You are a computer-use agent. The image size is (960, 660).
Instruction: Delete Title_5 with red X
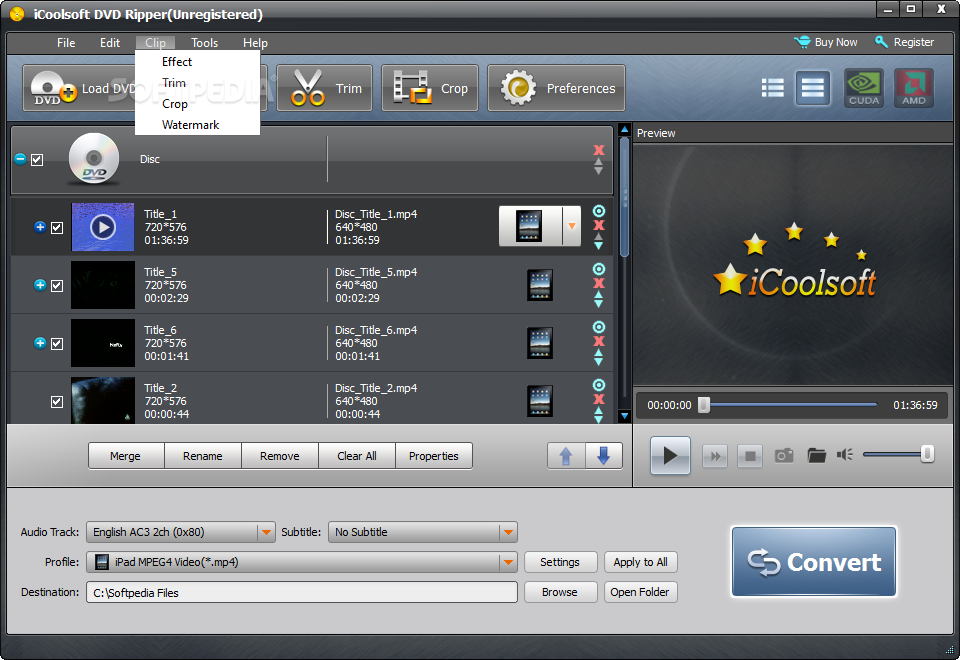click(599, 283)
